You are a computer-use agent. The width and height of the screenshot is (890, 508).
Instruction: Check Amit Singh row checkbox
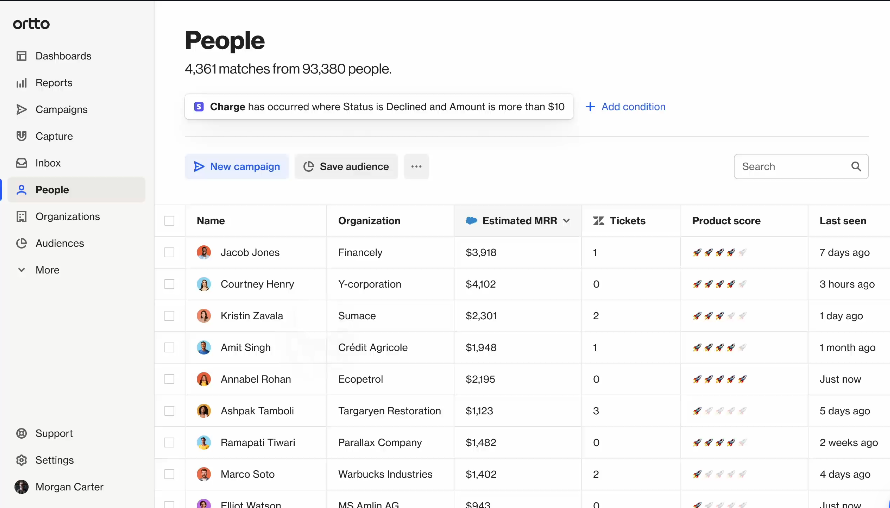pyautogui.click(x=169, y=347)
